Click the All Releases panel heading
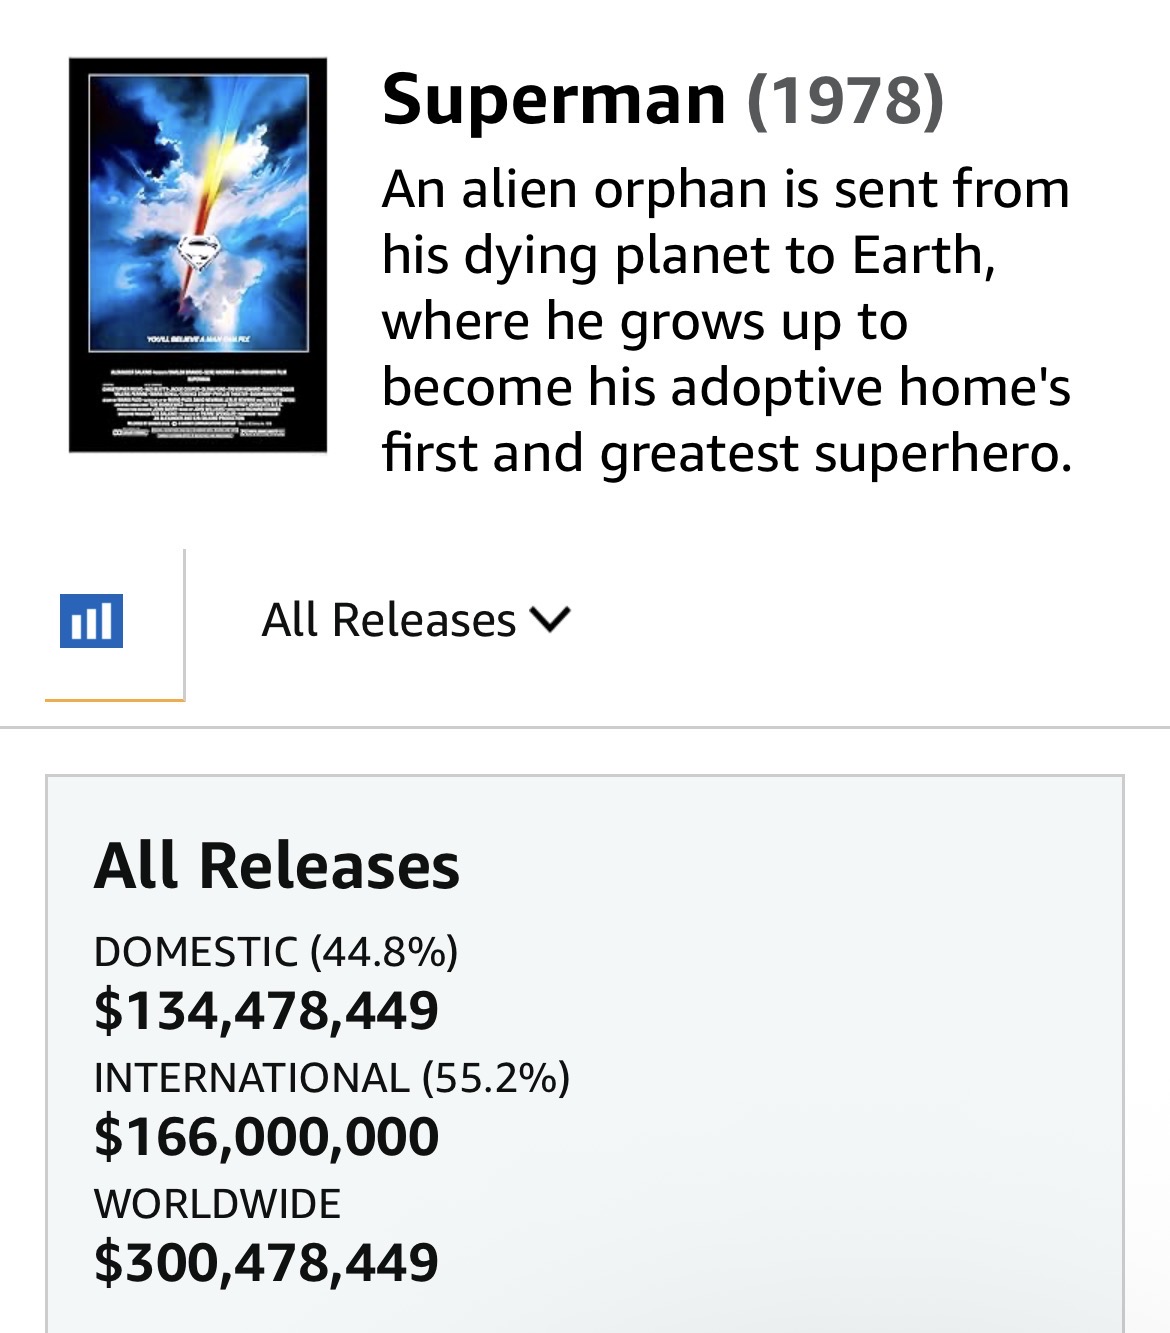The height and width of the screenshot is (1333, 1170). point(277,866)
